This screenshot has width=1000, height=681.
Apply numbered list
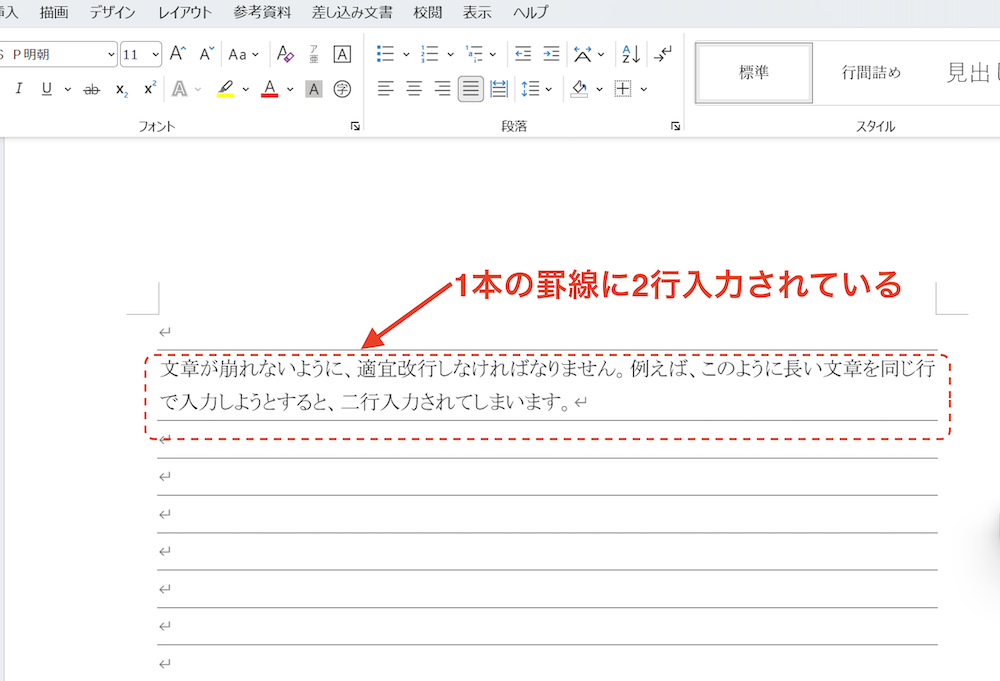coord(430,54)
